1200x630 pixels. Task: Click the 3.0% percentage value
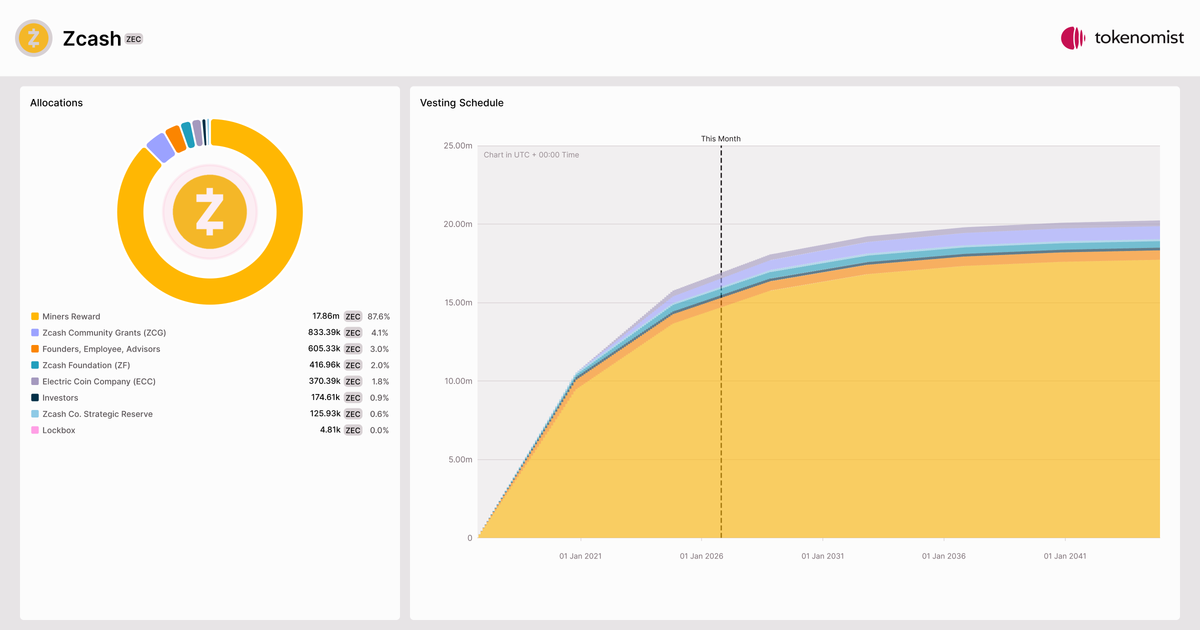click(x=380, y=349)
